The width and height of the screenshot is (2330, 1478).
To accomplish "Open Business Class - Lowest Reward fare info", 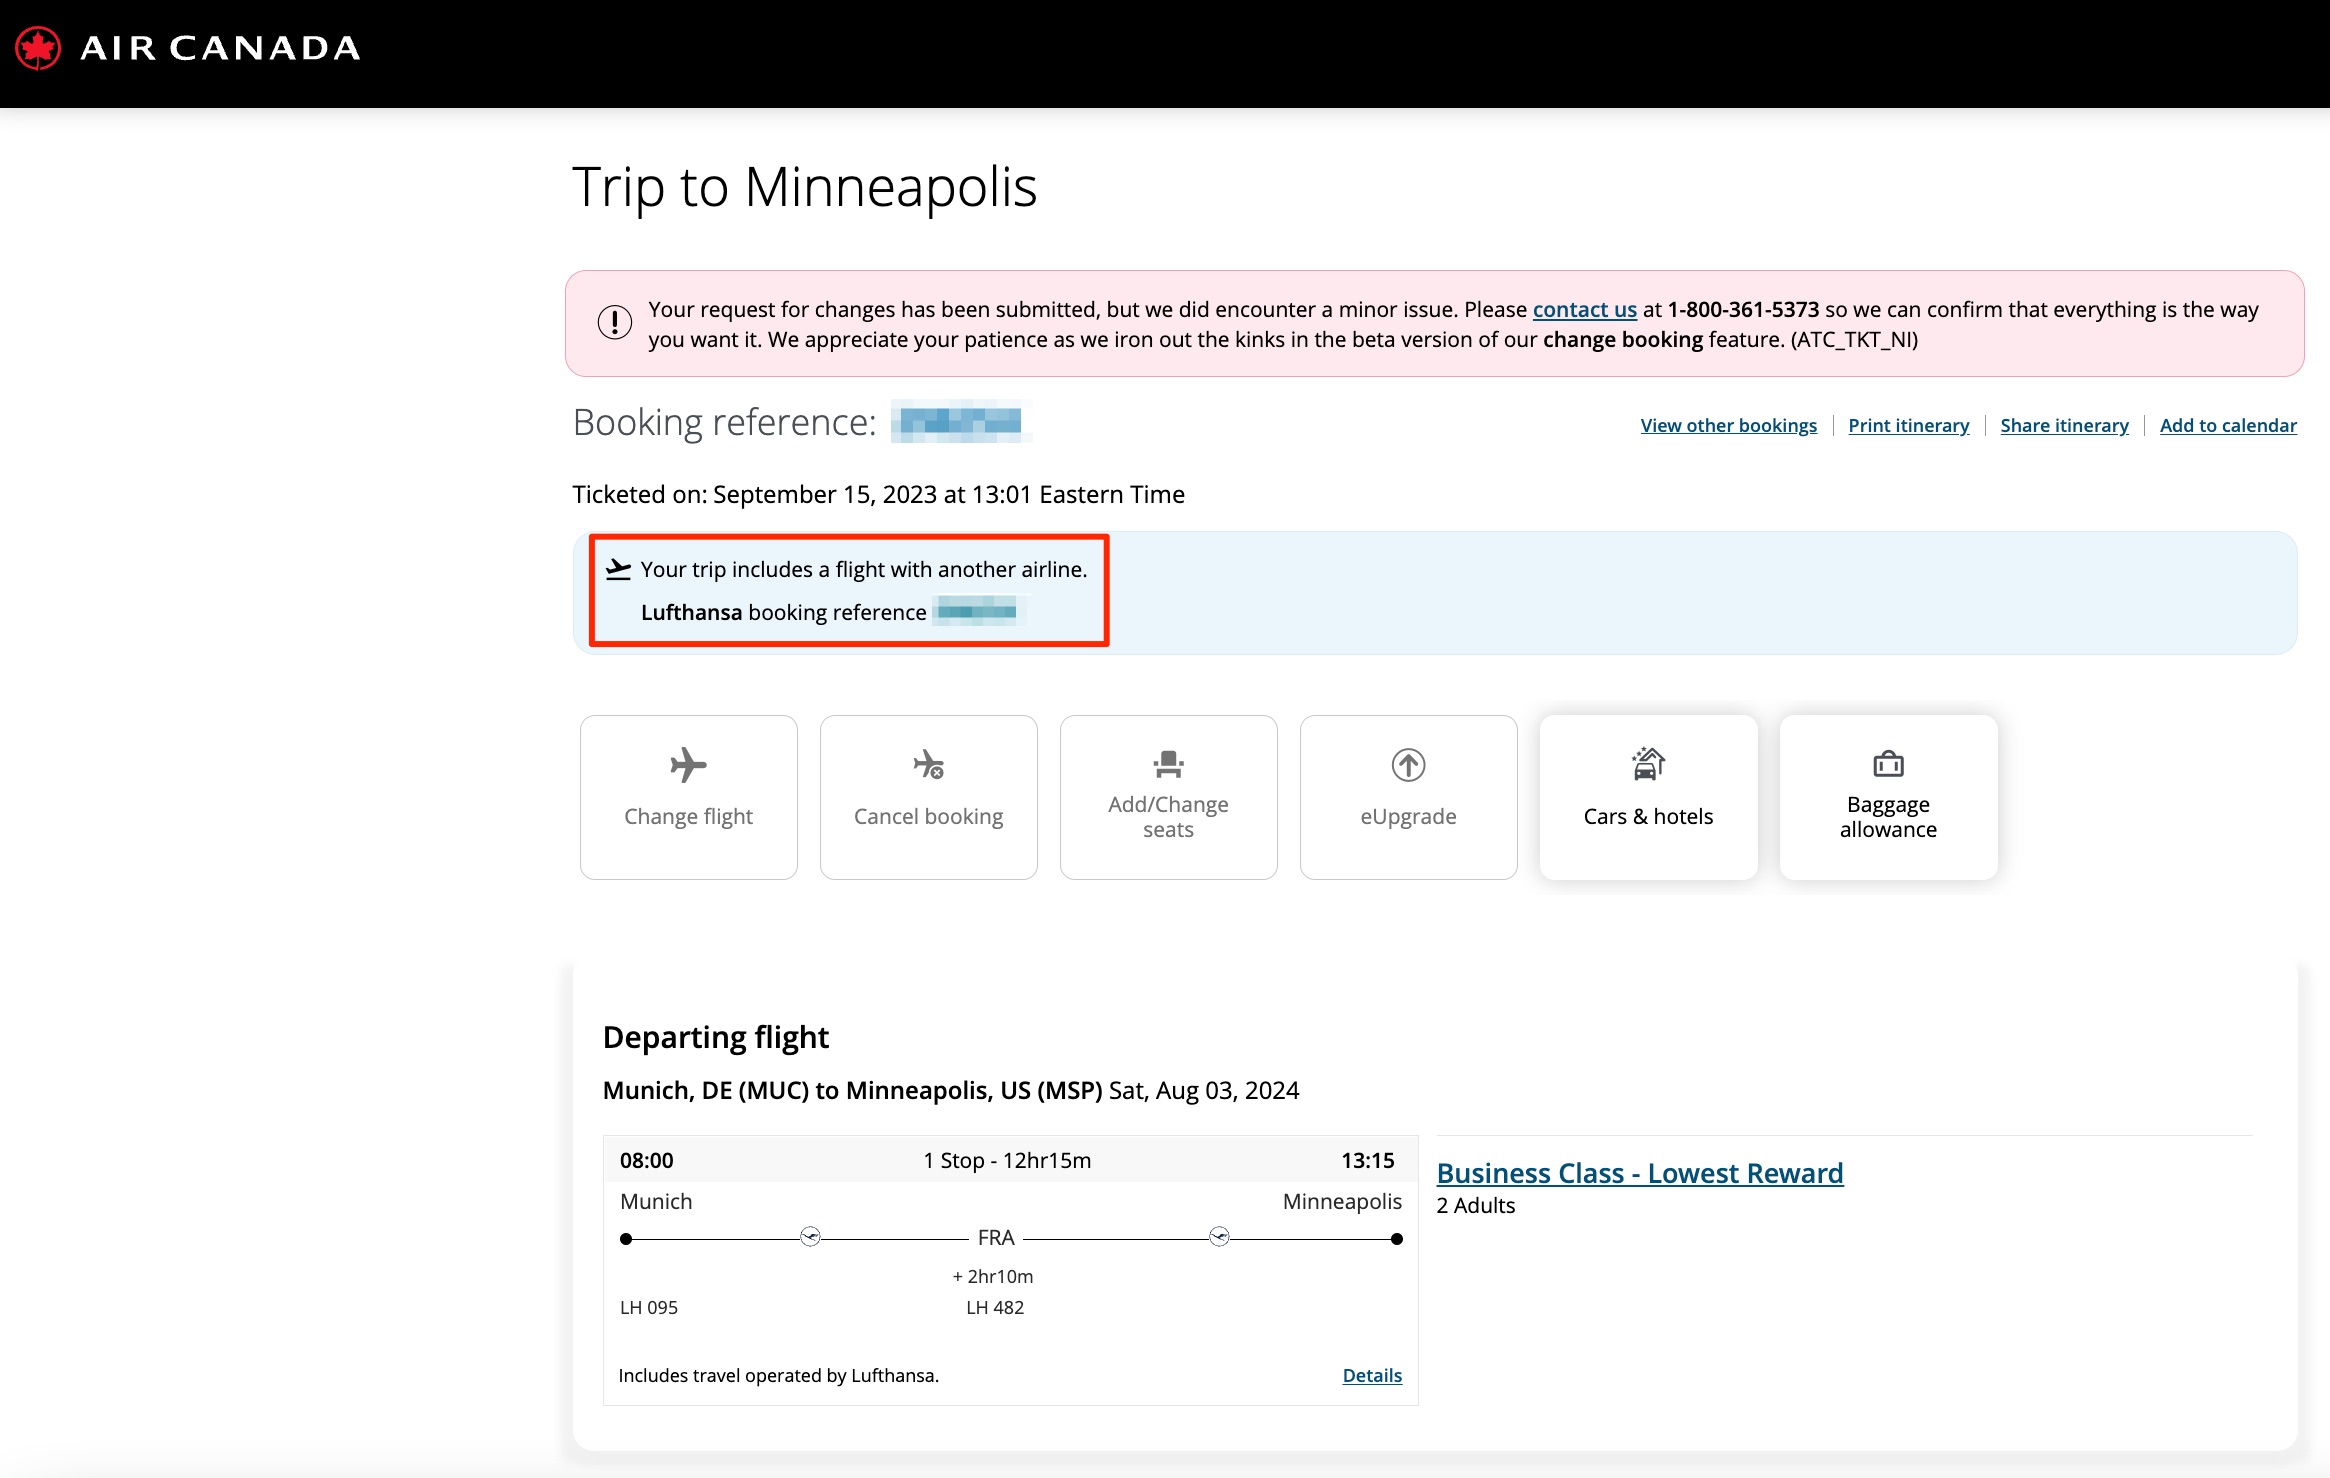I will point(1639,1173).
